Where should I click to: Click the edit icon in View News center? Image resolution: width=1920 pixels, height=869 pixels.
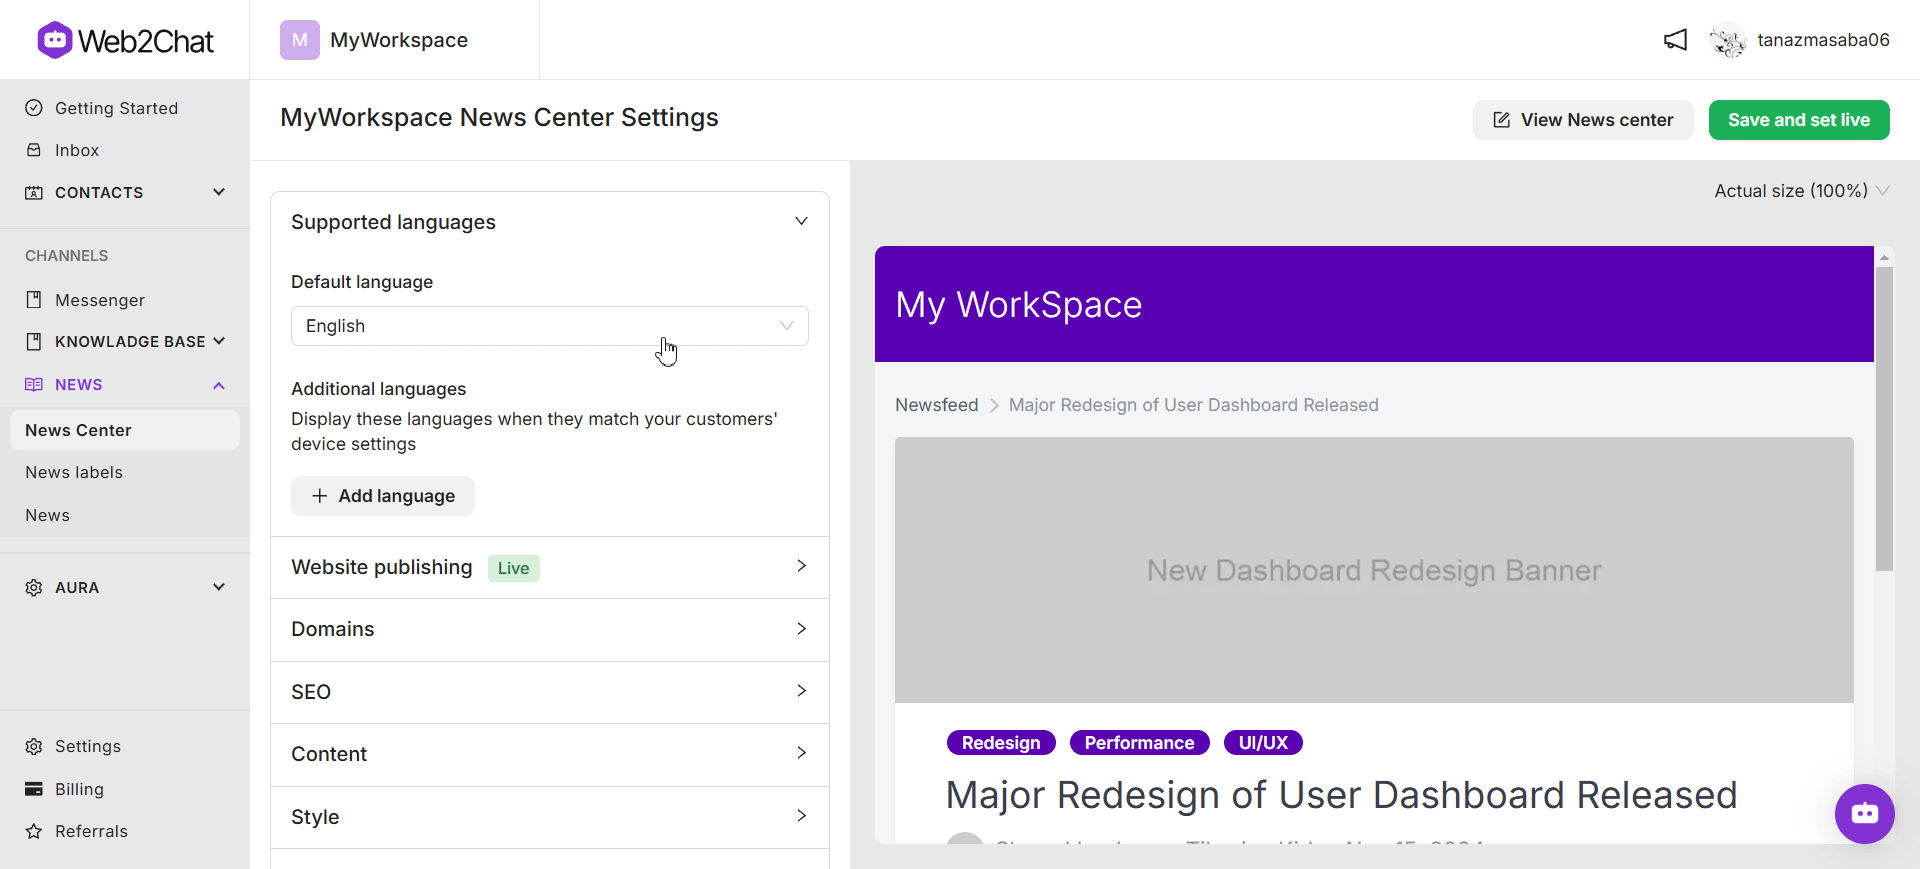(x=1501, y=120)
